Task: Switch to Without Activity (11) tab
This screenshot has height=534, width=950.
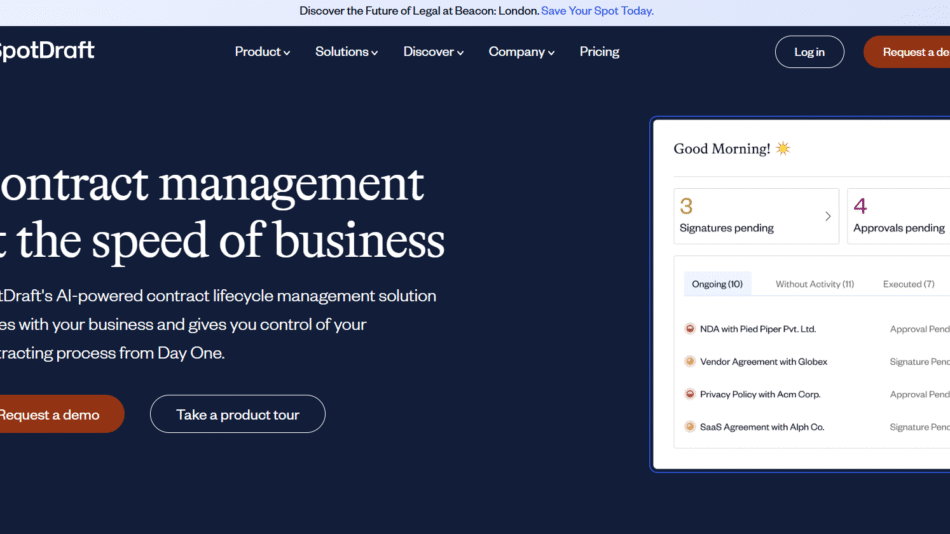Action: point(815,284)
